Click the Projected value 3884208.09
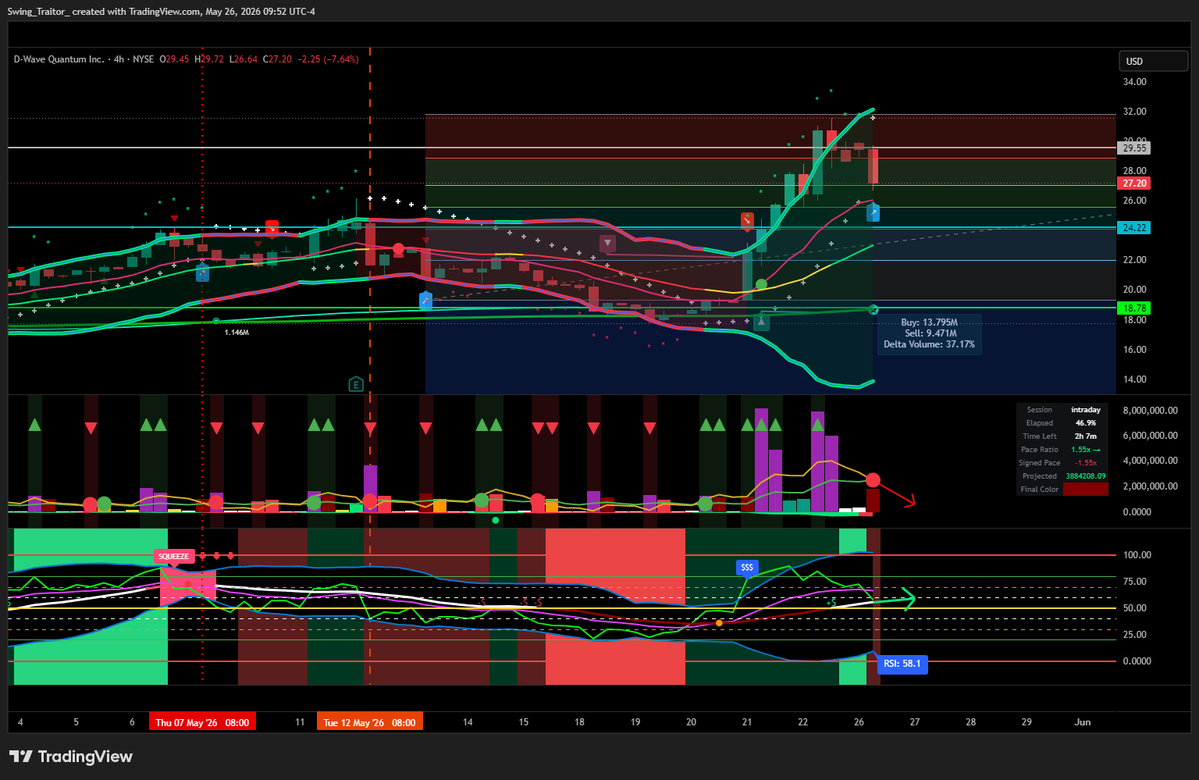This screenshot has height=780, width=1199. pyautogui.click(x=1086, y=476)
